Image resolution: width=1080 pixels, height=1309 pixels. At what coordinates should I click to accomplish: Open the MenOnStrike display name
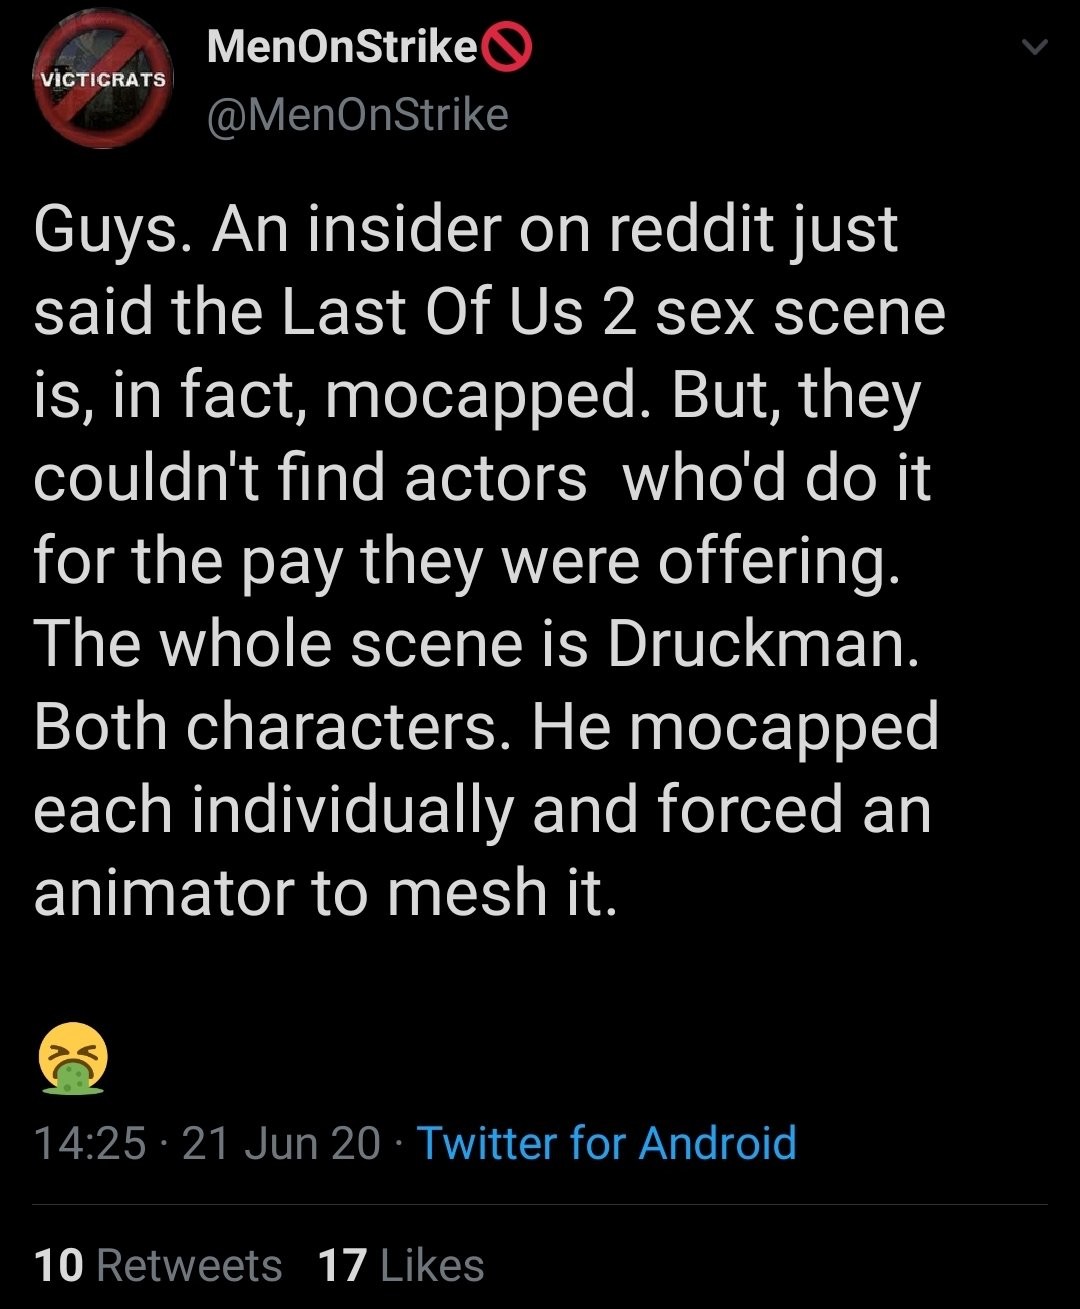(x=341, y=47)
